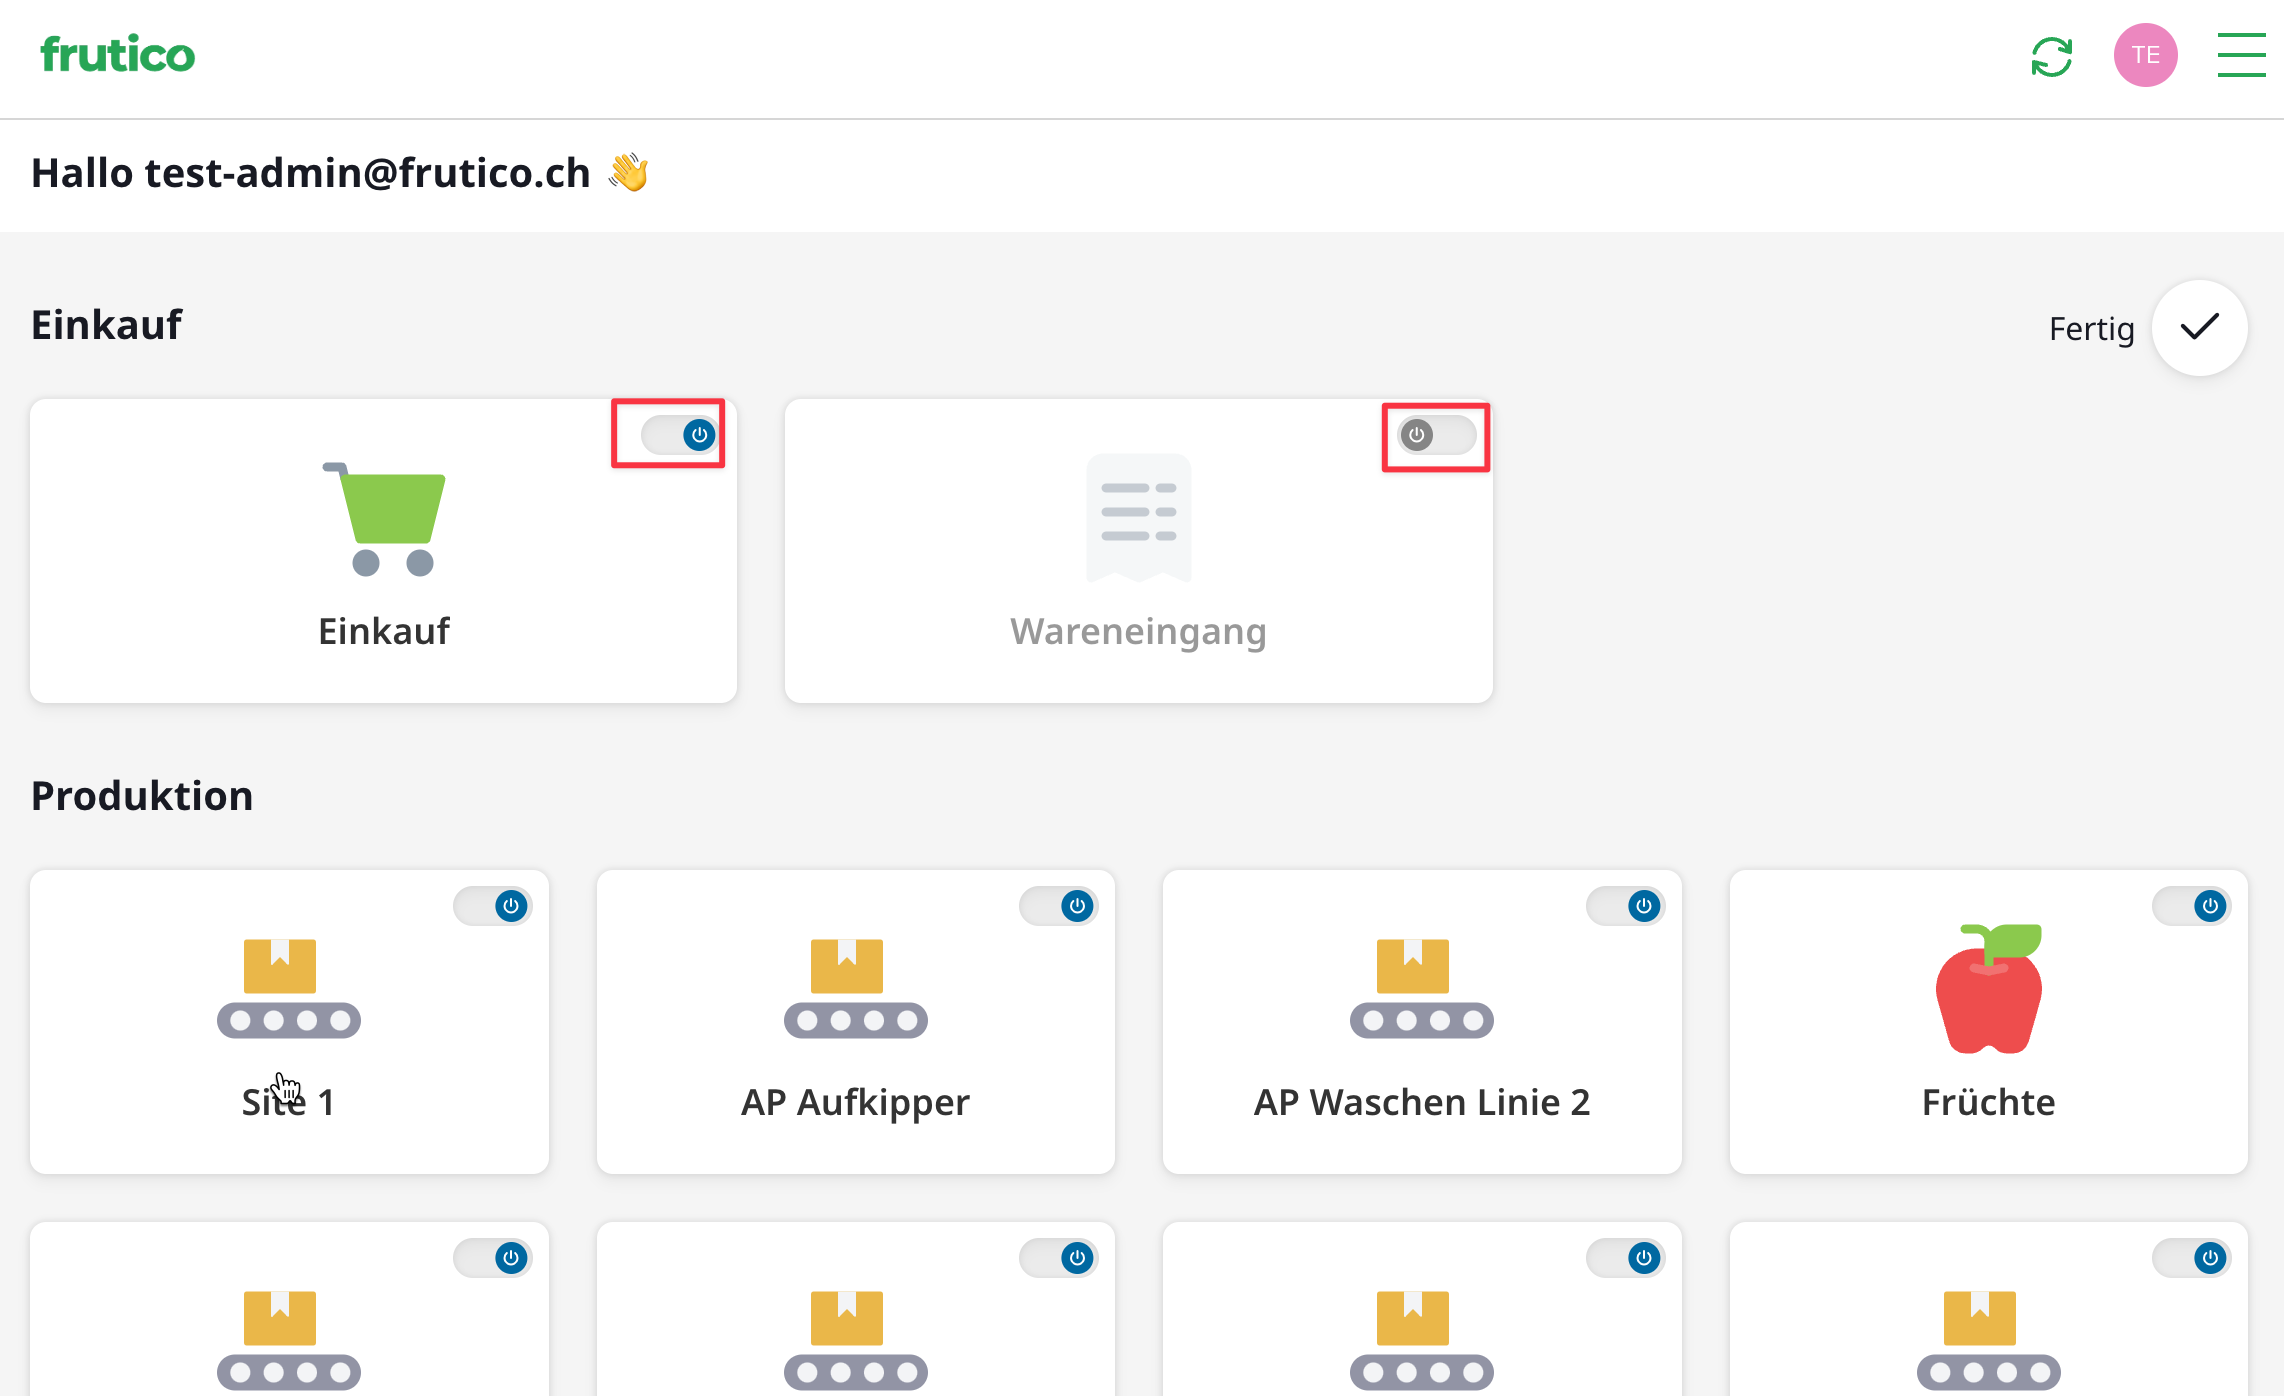Click the green refresh sync icon
This screenshot has width=2284, height=1396.
click(2051, 56)
